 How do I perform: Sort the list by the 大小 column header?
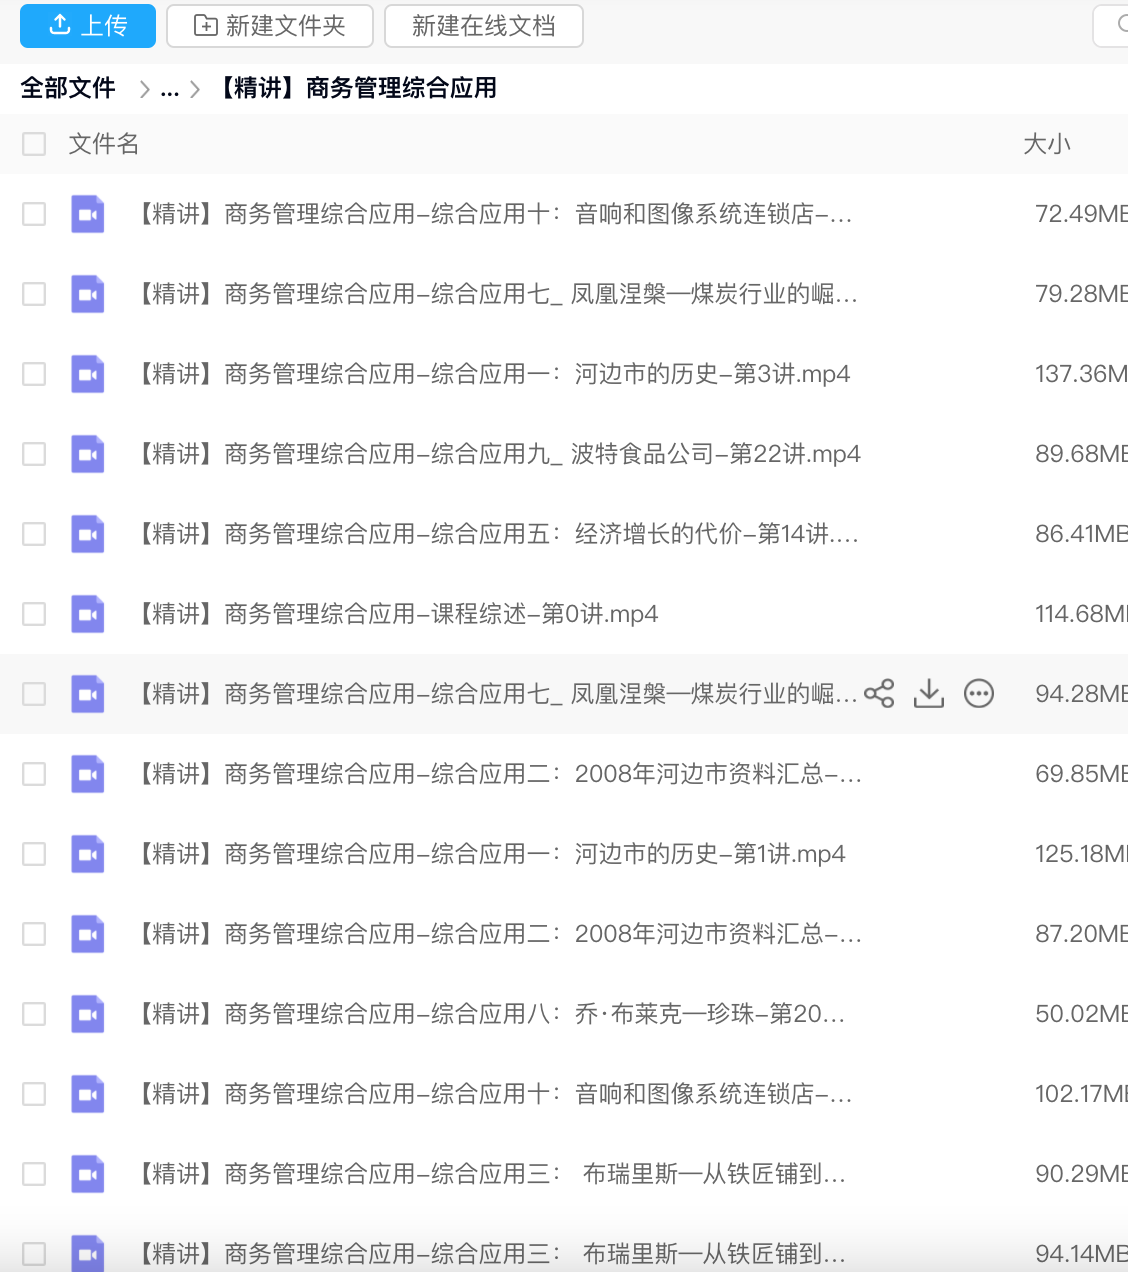click(1047, 144)
